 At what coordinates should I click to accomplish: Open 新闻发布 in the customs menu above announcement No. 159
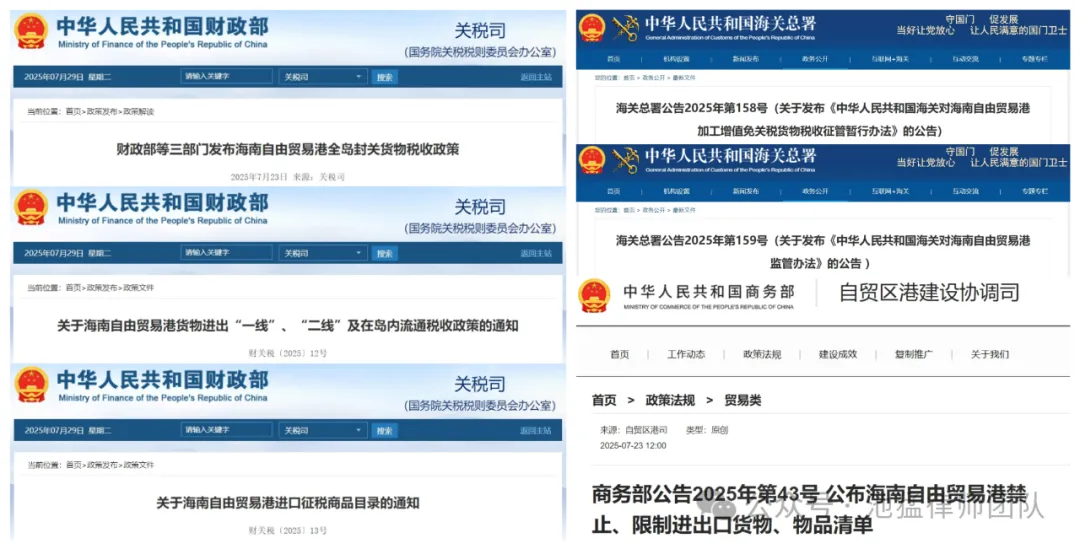(x=746, y=191)
